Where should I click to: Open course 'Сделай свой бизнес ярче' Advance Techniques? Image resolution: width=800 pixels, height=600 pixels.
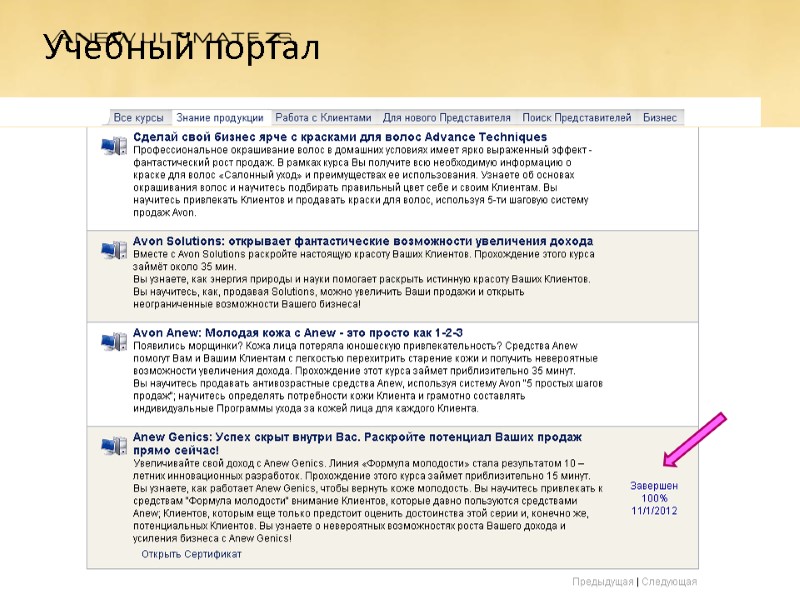pos(340,137)
